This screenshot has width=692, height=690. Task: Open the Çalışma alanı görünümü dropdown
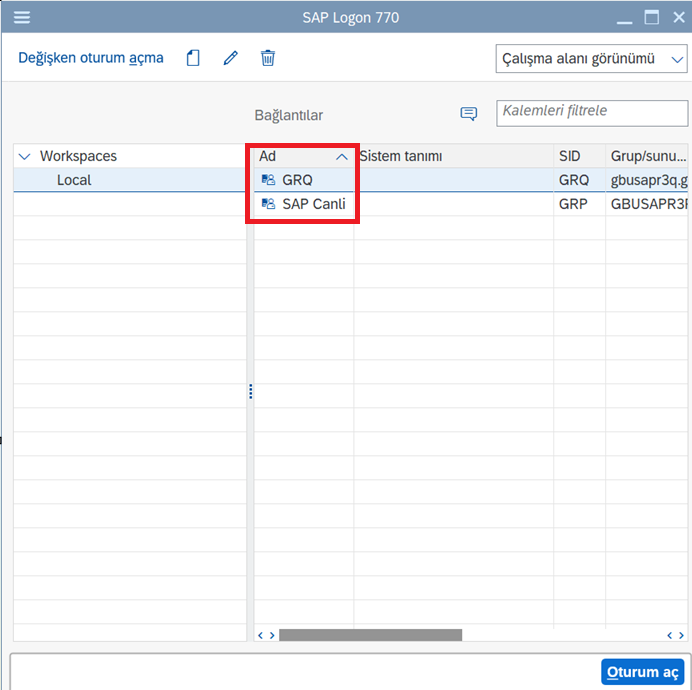click(x=591, y=59)
